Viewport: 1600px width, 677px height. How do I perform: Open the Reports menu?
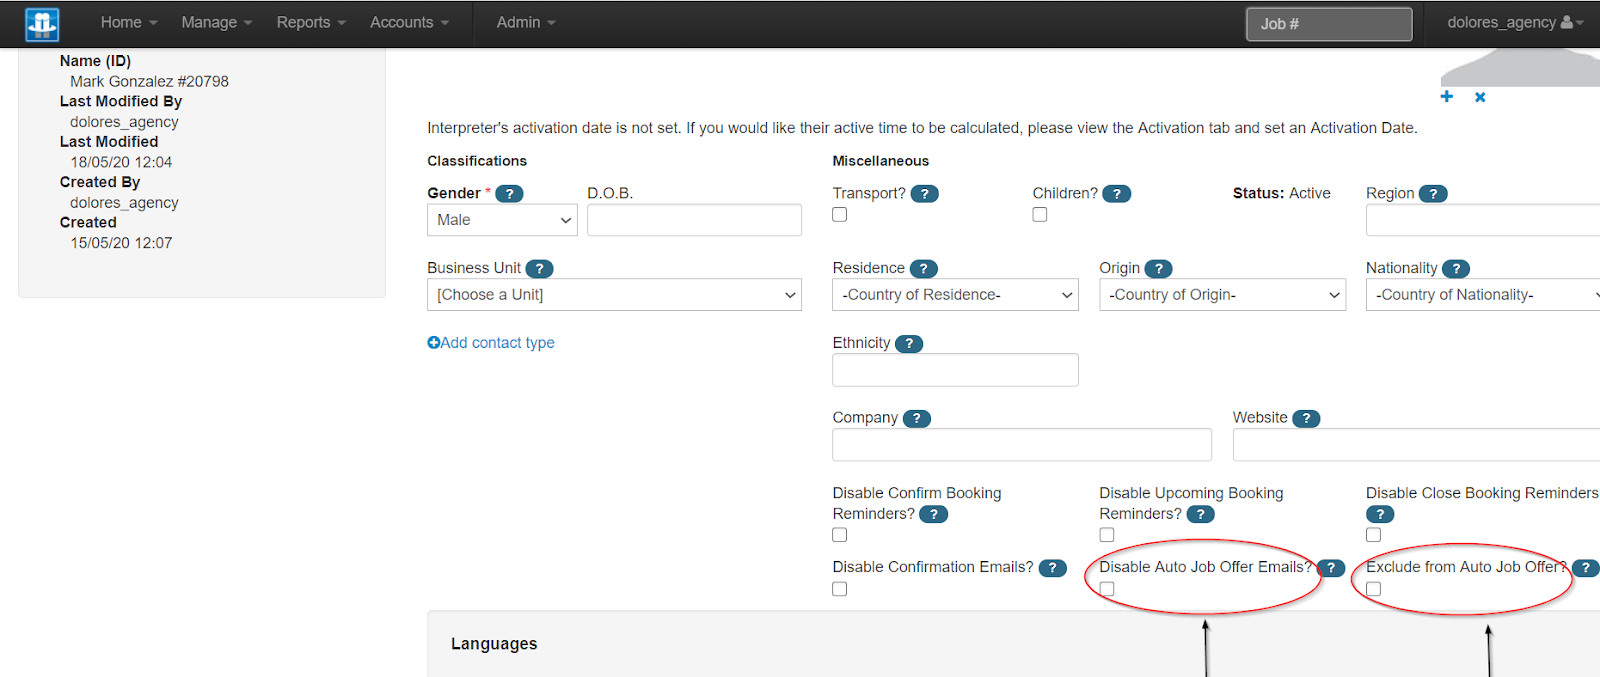click(311, 23)
